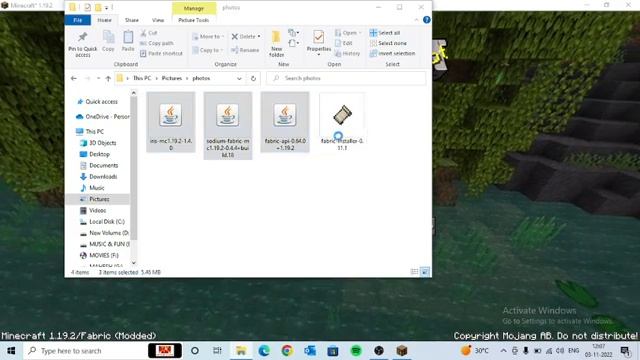Click Paste shortcut in ribbon
Screen dimensions: 640x360
tap(161, 53)
